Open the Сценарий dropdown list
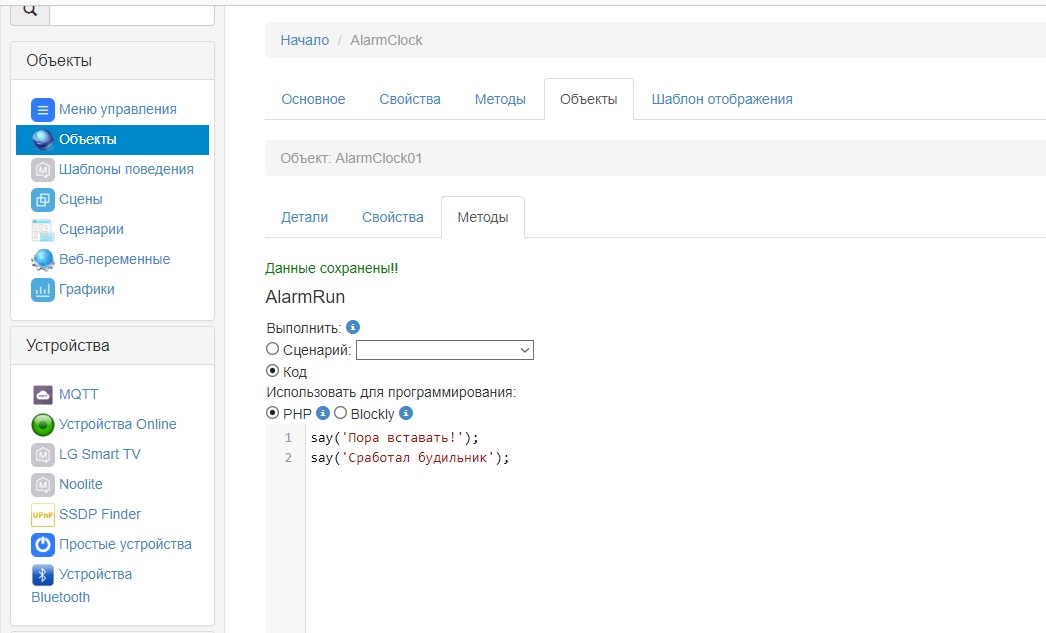Screen dimensions: 1046x633 [x=444, y=350]
